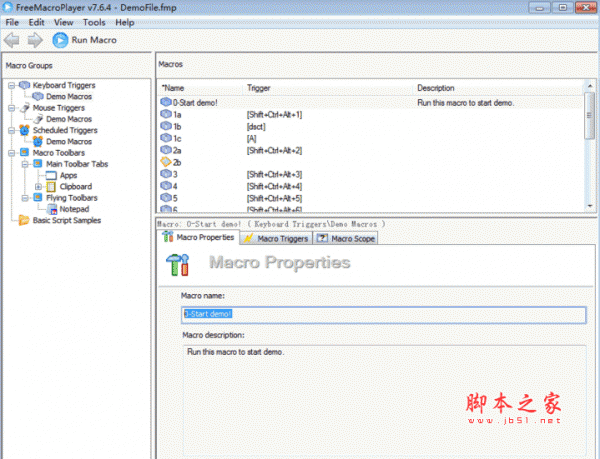Viewport: 600px width, 459px height.
Task: Click the icon of macro 1a
Action: 166,114
